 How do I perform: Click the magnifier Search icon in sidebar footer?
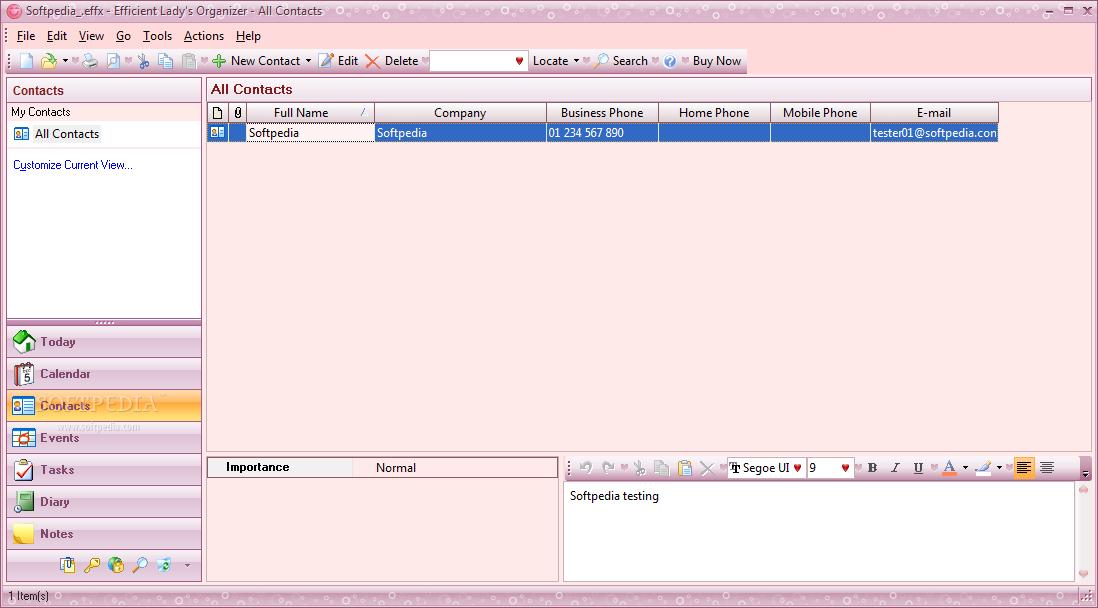click(140, 565)
